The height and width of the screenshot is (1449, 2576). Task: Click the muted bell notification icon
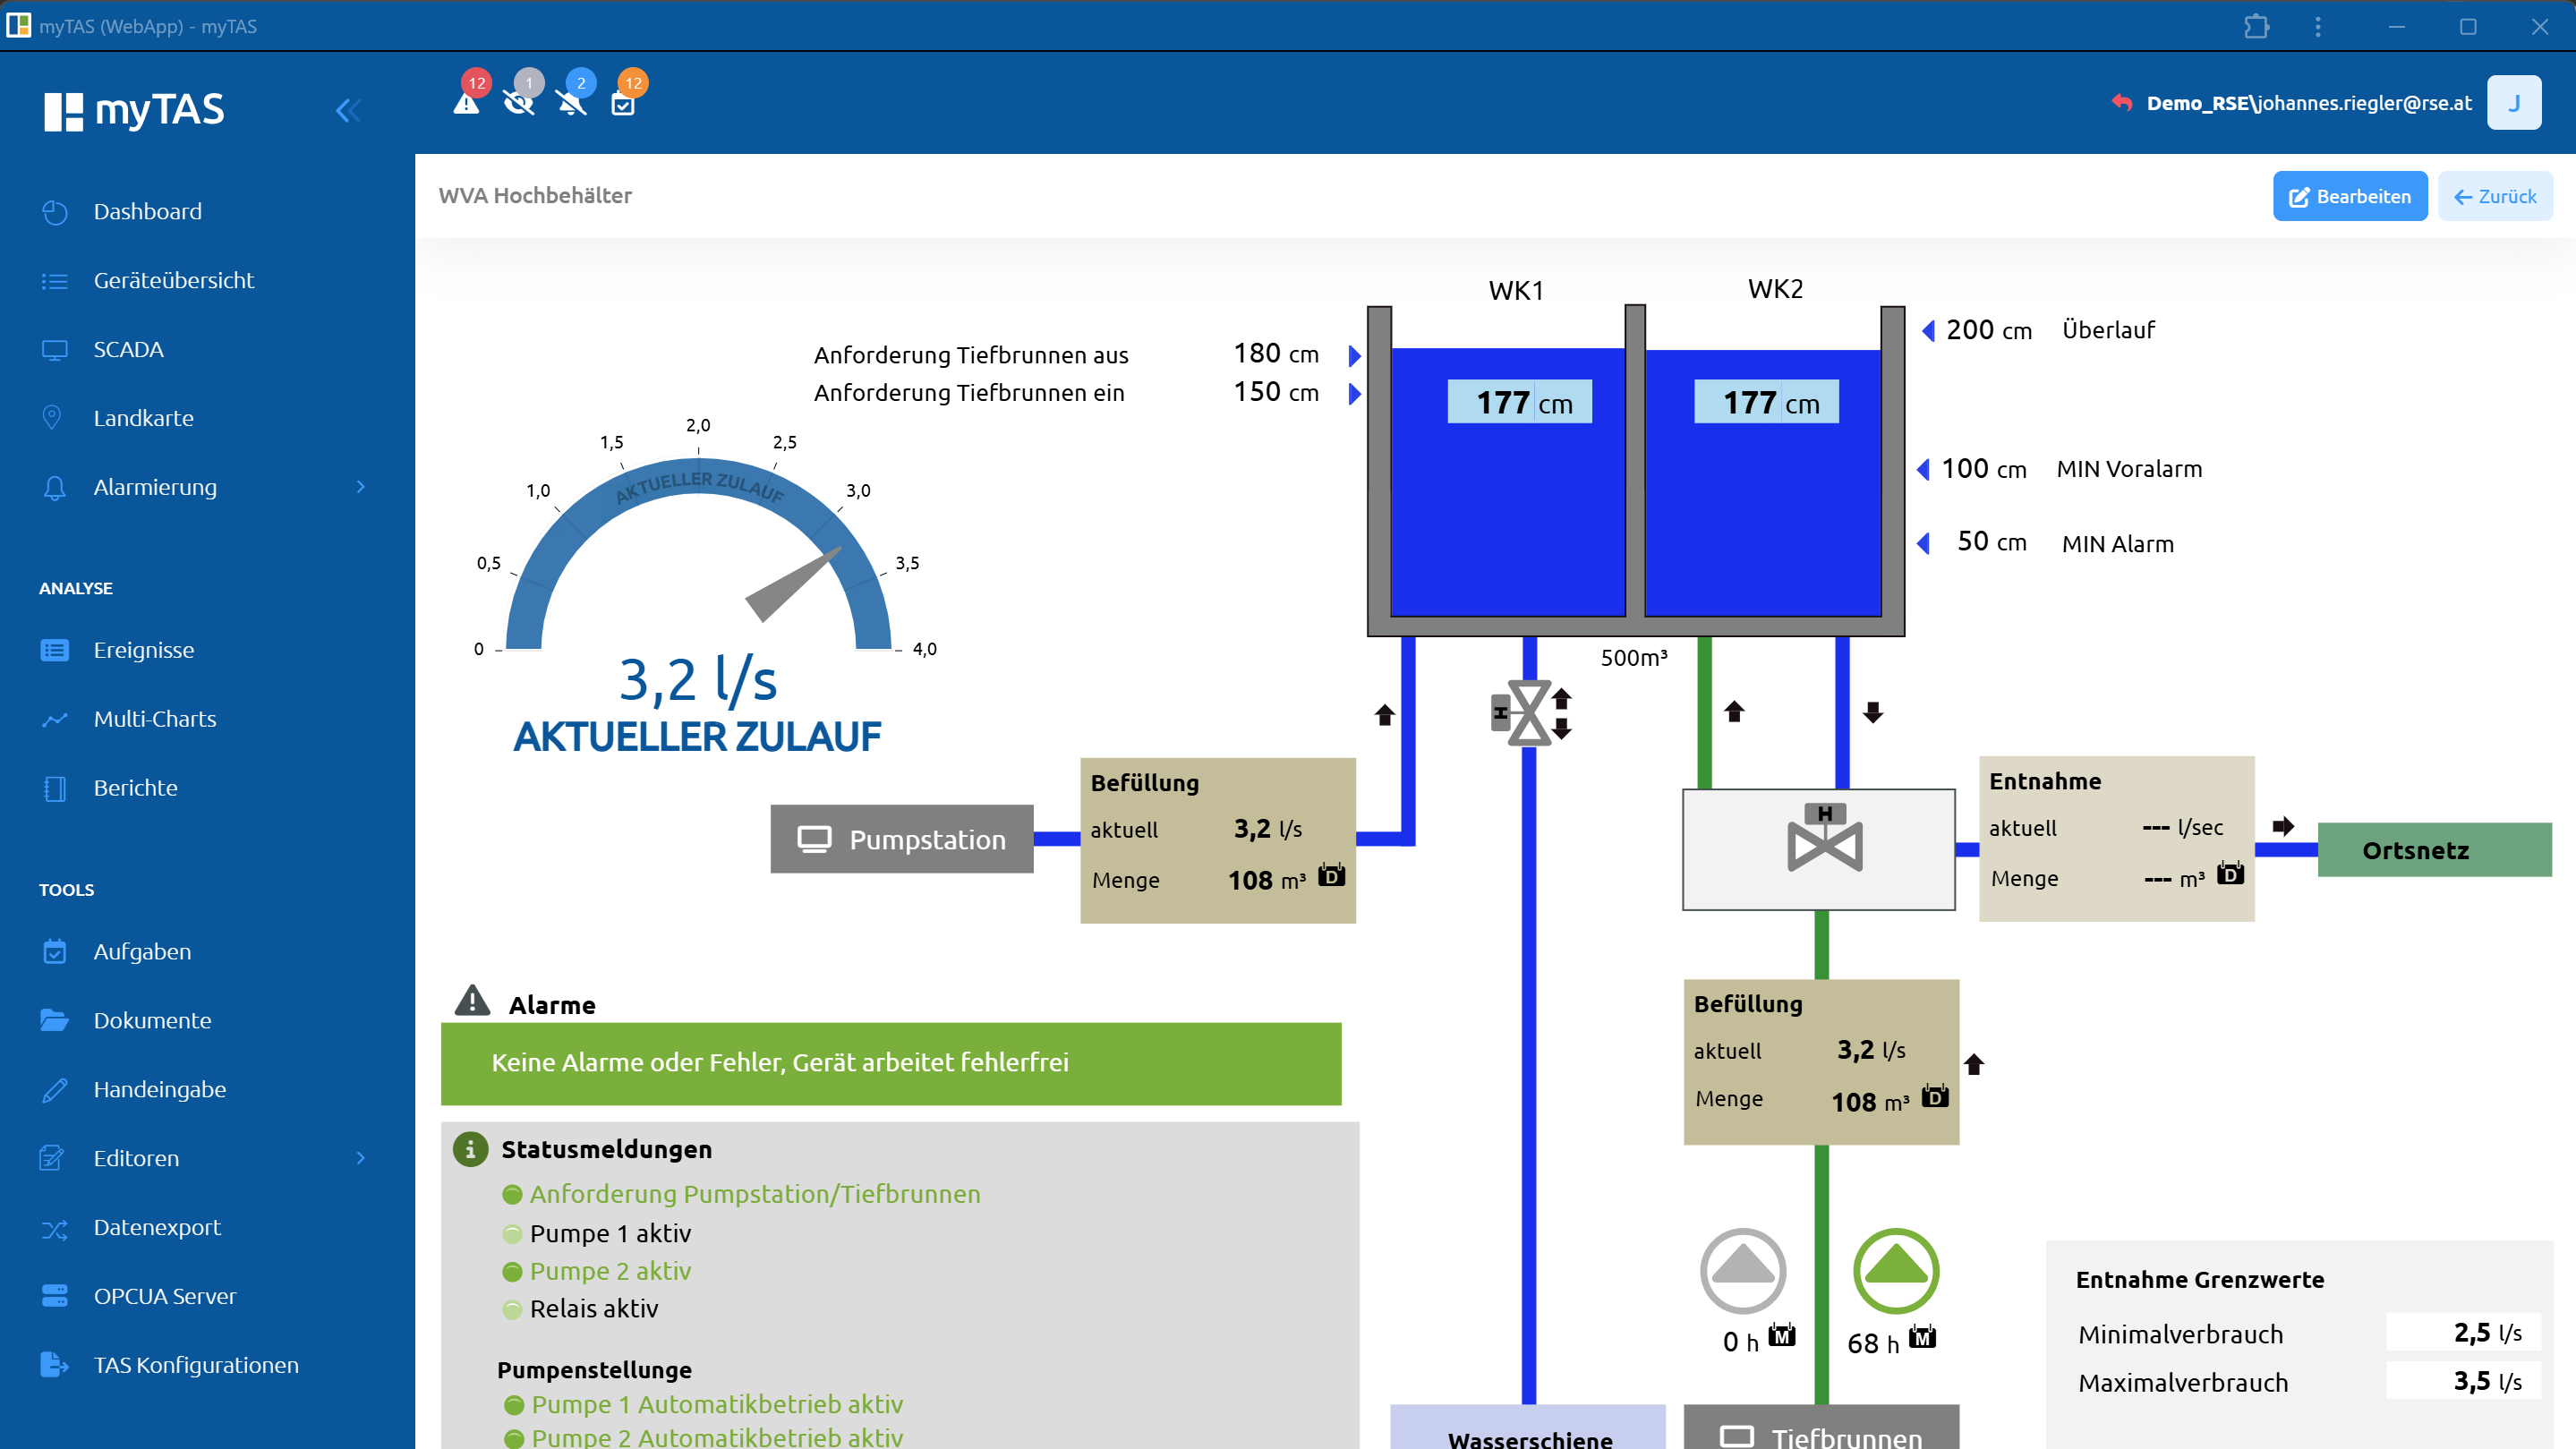571,102
